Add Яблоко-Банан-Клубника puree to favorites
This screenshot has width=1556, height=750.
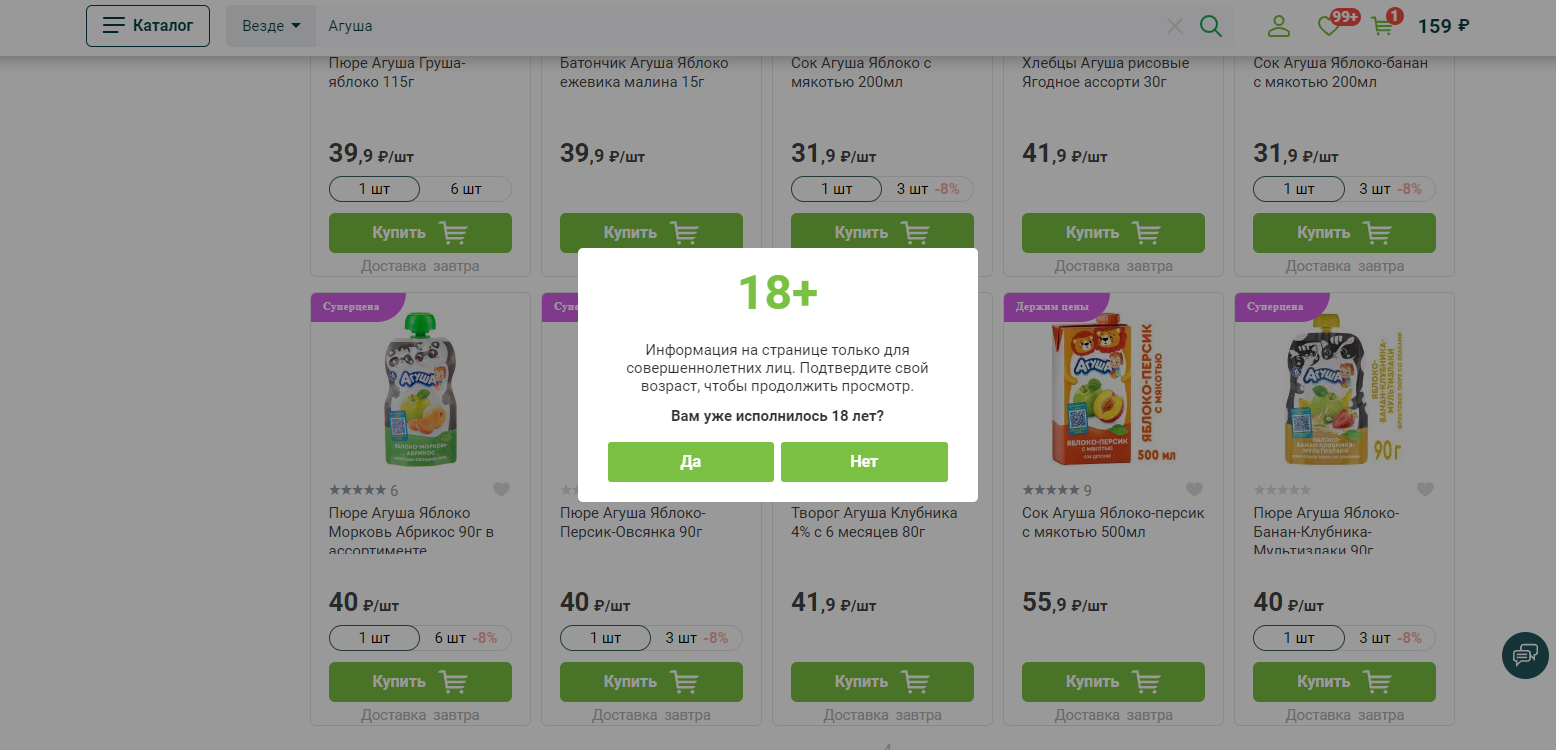pos(1425,490)
